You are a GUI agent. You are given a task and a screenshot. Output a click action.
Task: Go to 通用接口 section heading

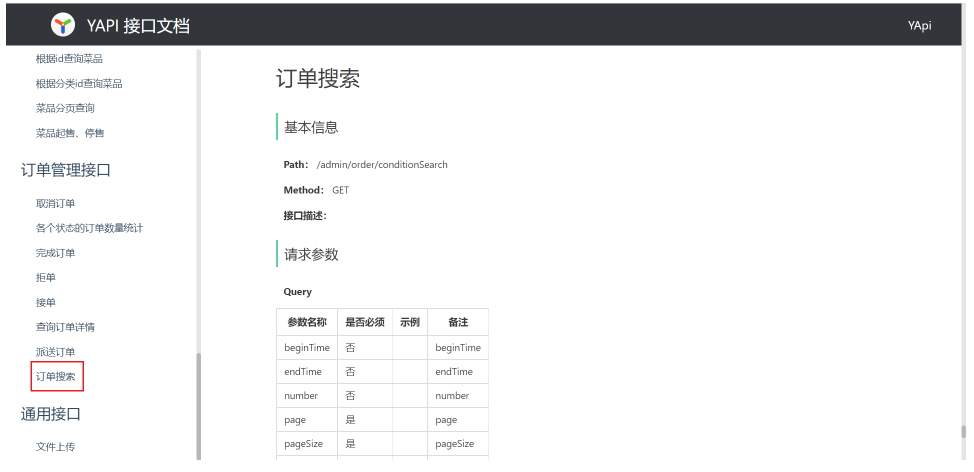51,414
